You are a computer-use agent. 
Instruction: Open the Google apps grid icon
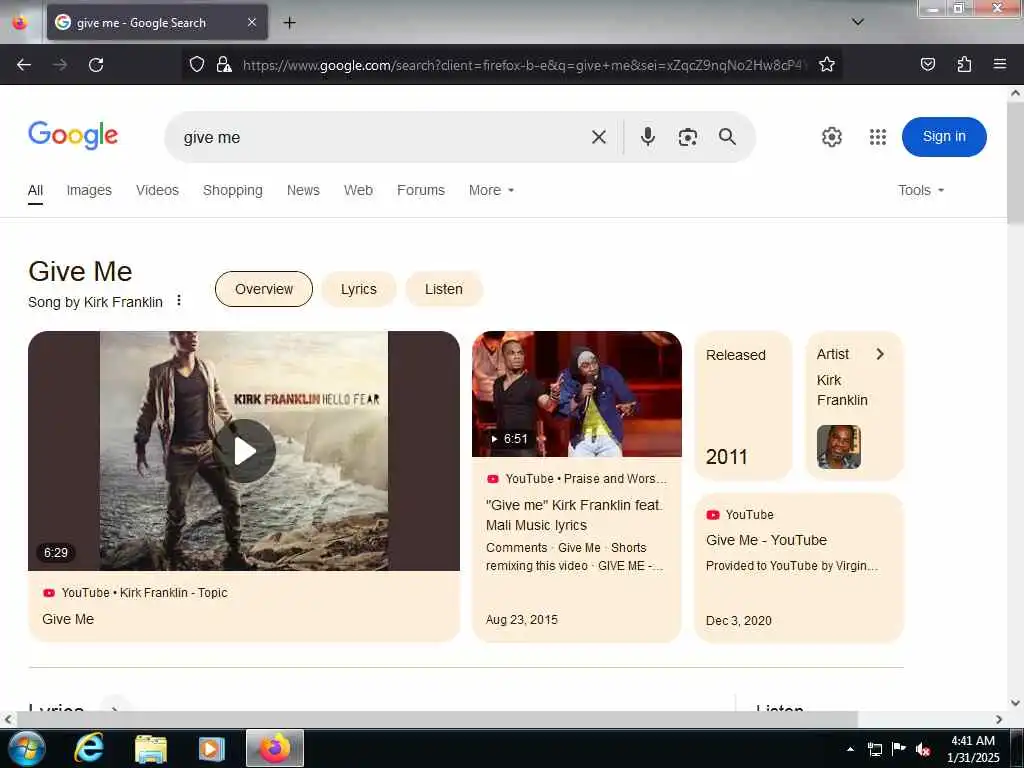pos(878,137)
